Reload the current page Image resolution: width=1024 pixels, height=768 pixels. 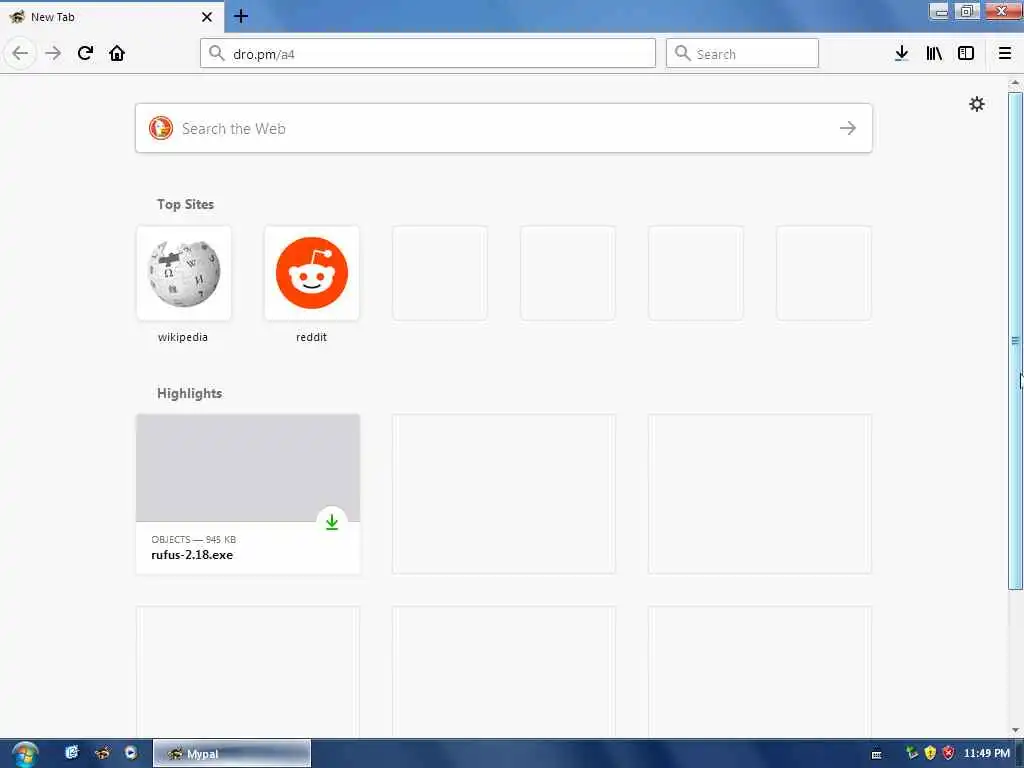[x=86, y=53]
